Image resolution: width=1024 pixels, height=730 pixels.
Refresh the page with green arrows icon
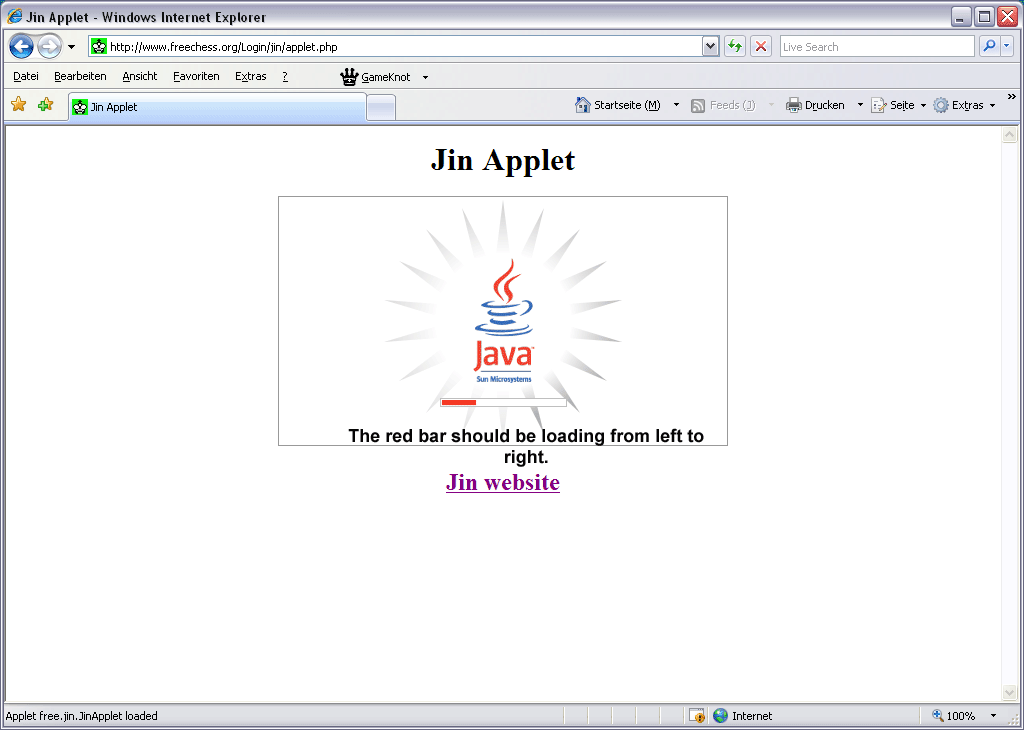pyautogui.click(x=735, y=46)
